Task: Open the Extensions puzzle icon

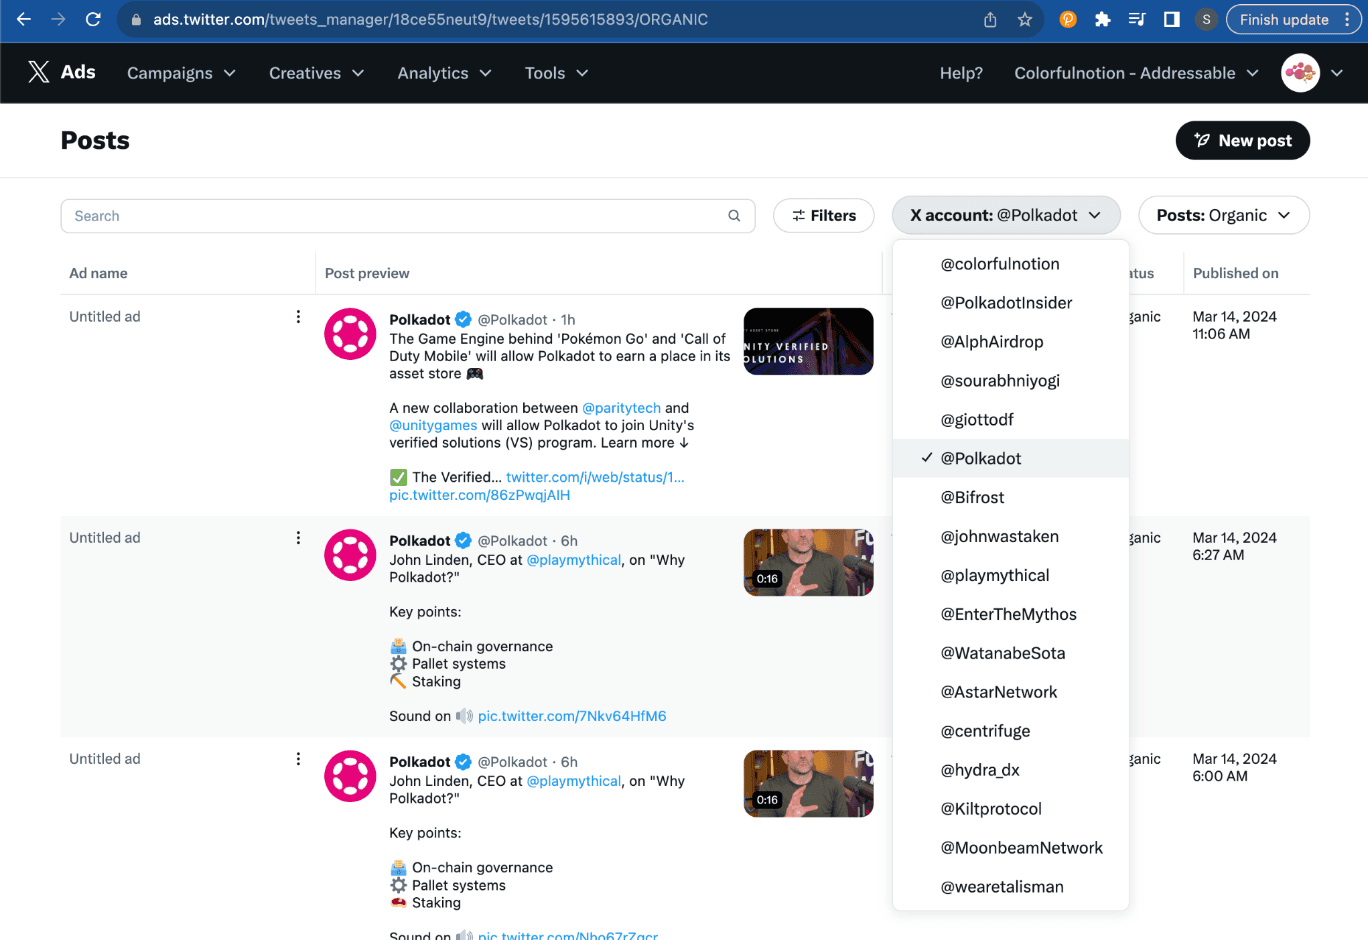Action: coord(1103,19)
